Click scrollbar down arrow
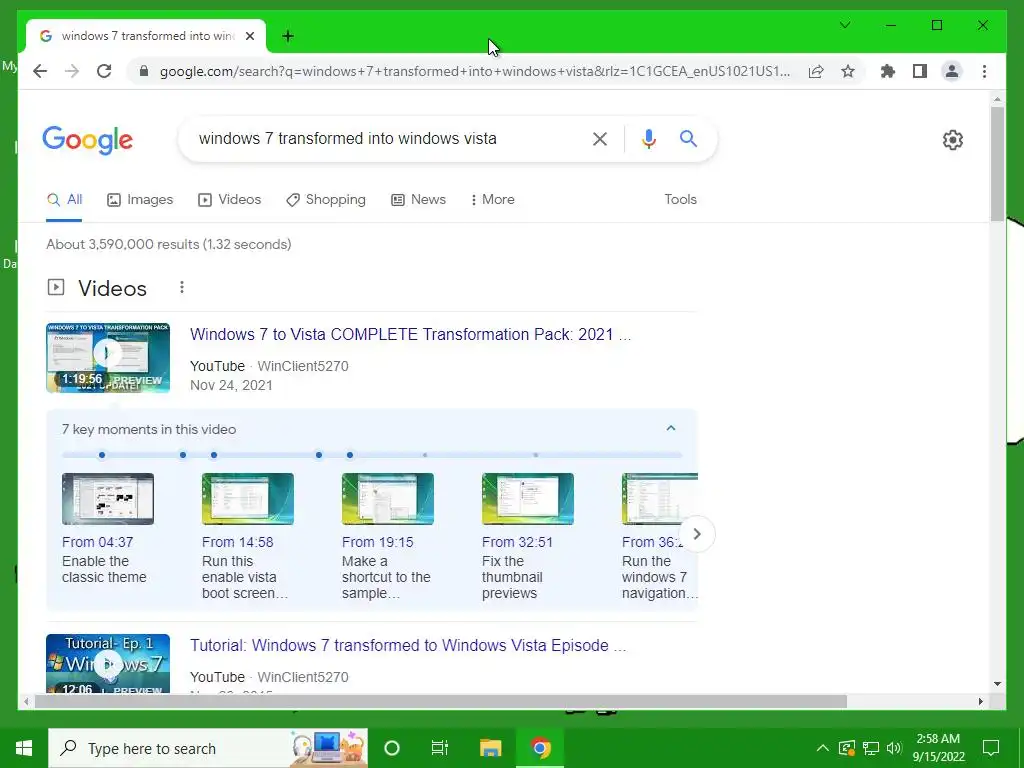This screenshot has height=768, width=1024. coord(997,684)
